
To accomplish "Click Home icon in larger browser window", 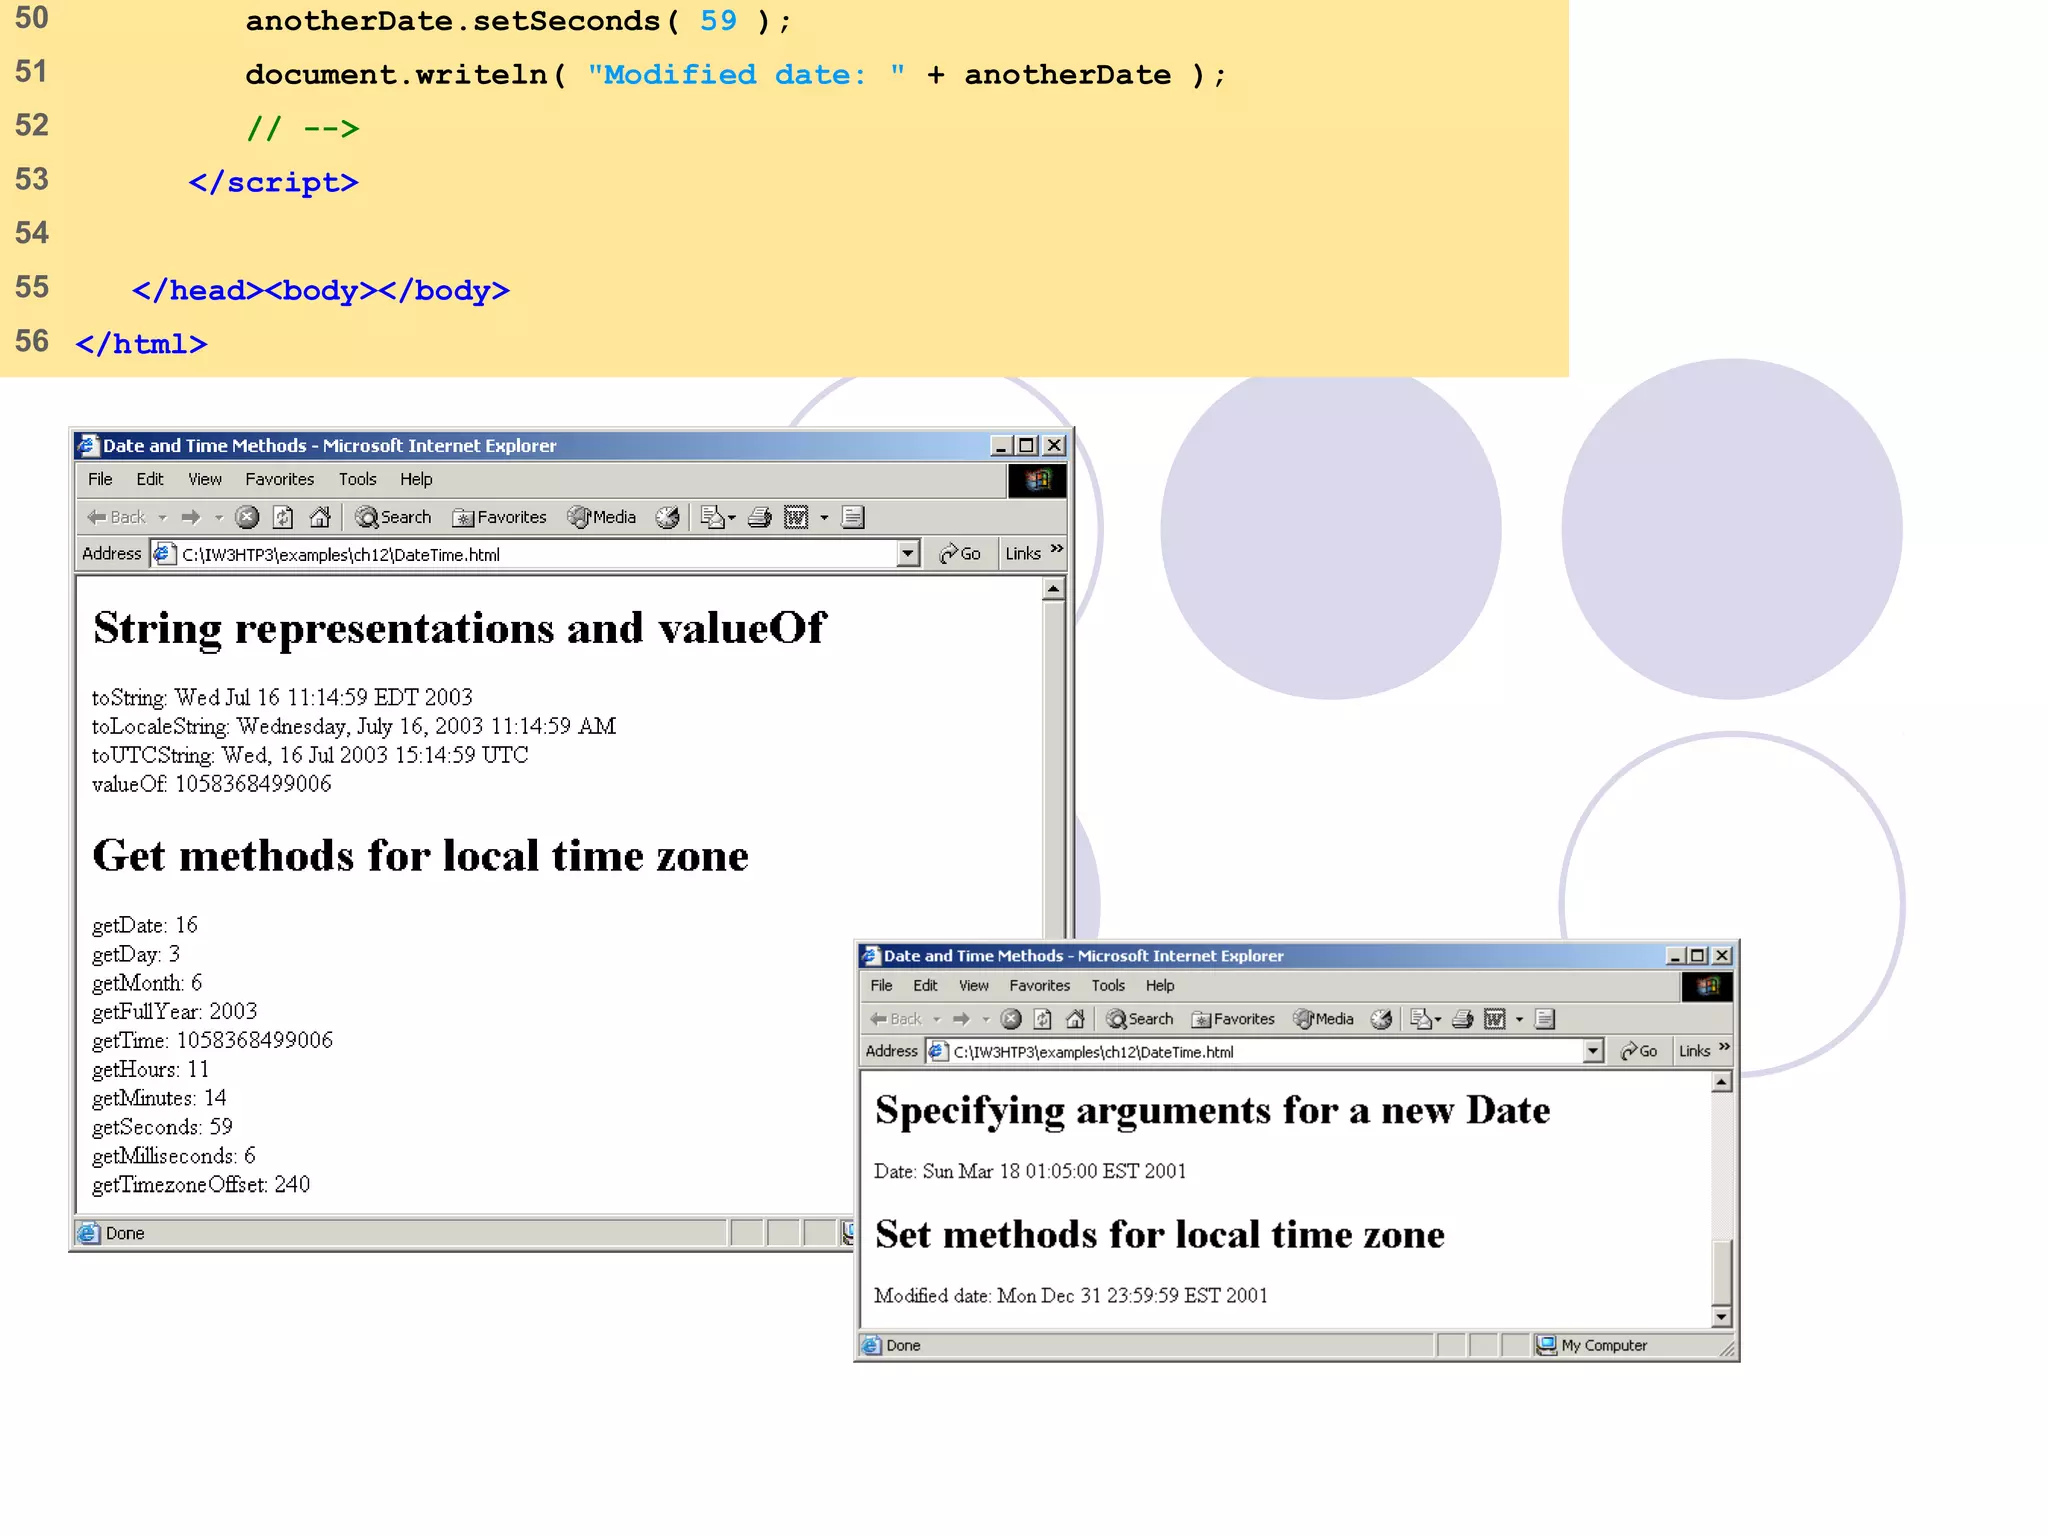I will point(320,517).
